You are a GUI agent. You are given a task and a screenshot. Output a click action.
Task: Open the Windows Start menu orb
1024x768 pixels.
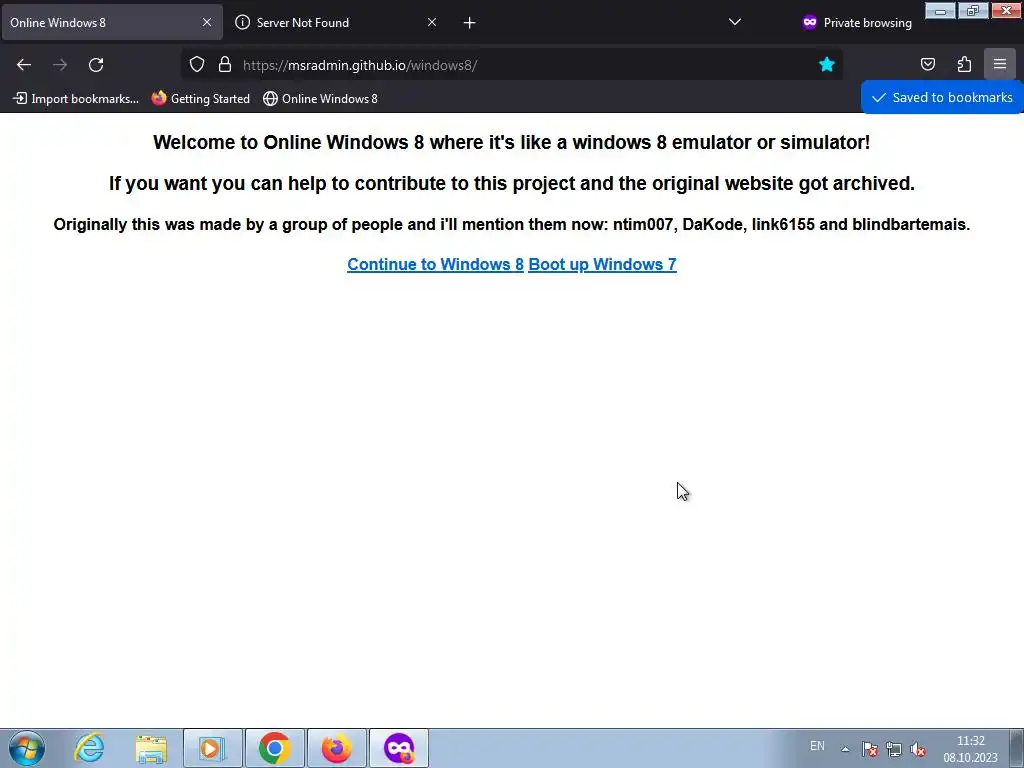tap(27, 748)
